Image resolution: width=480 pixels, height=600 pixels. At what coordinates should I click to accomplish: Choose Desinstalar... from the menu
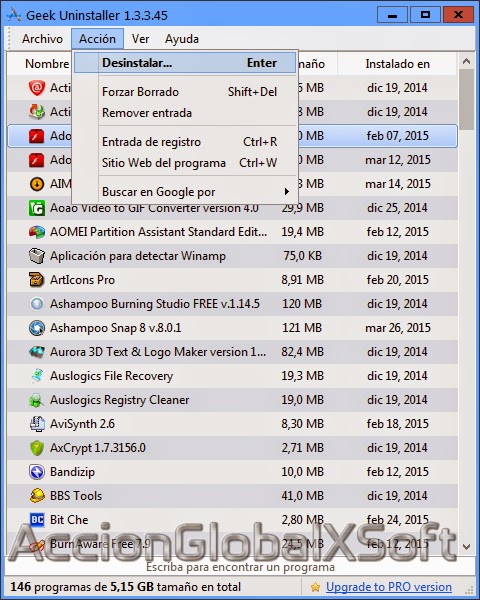tap(185, 63)
